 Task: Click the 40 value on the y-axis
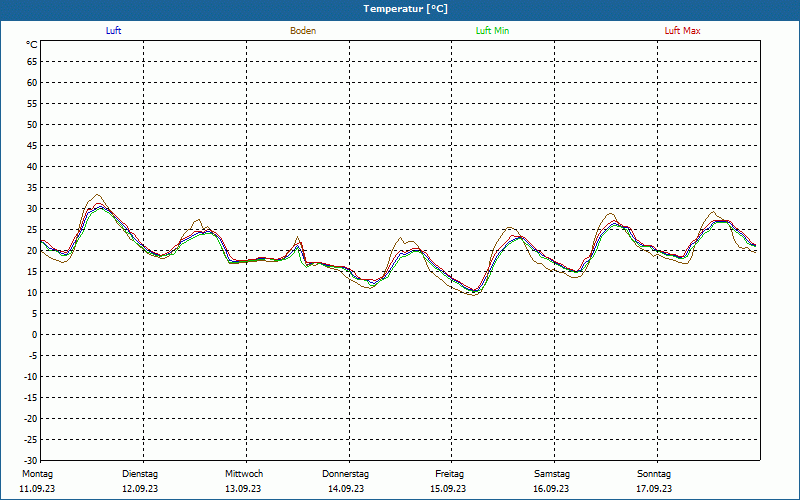tap(32, 167)
